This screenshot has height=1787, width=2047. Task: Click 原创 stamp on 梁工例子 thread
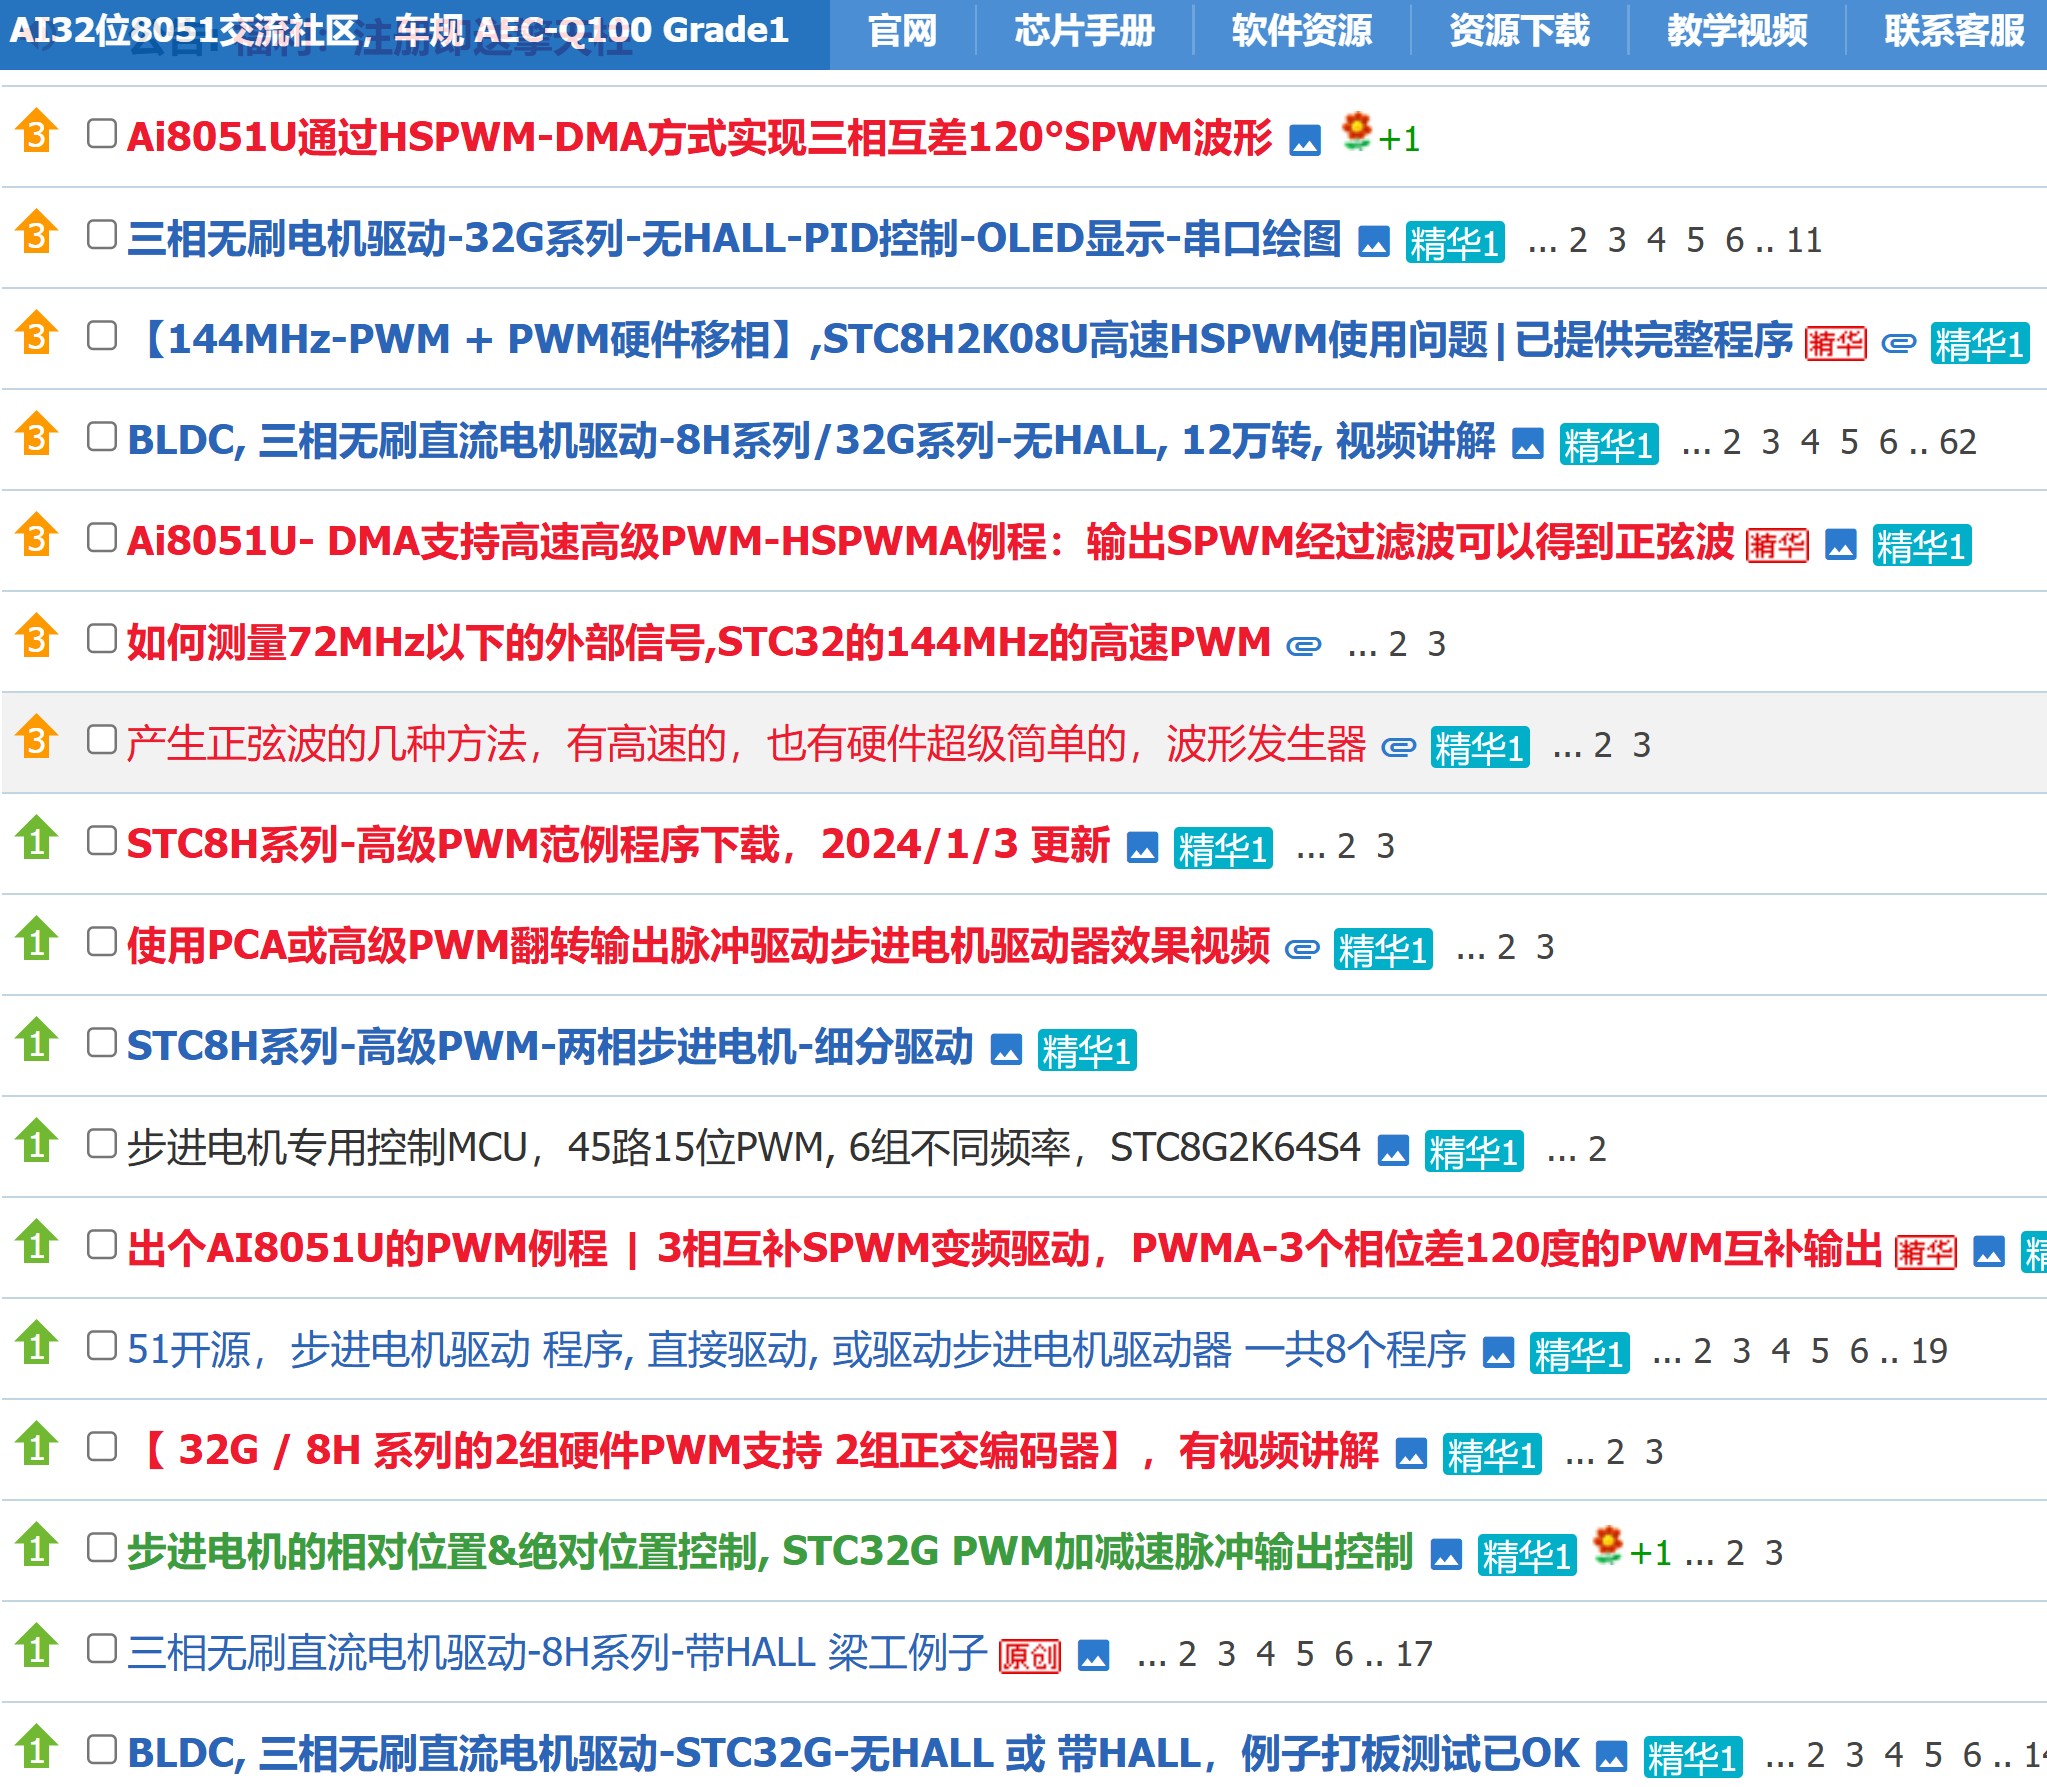pos(1030,1657)
